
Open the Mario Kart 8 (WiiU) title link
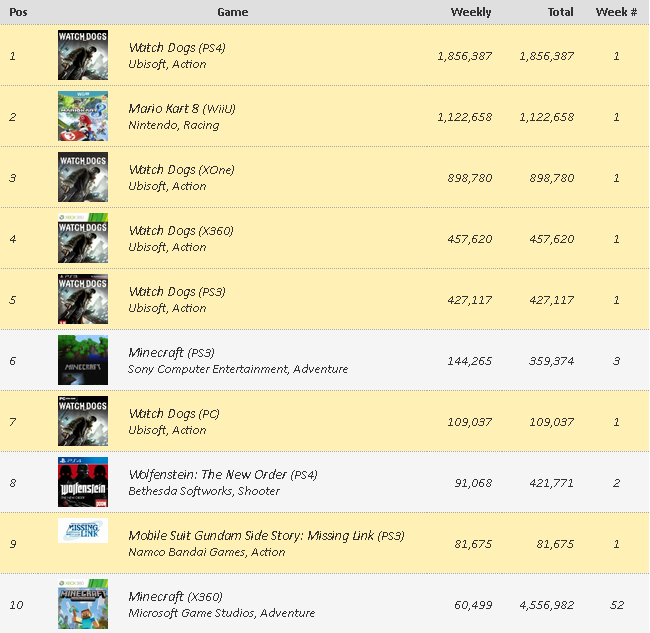click(x=182, y=109)
